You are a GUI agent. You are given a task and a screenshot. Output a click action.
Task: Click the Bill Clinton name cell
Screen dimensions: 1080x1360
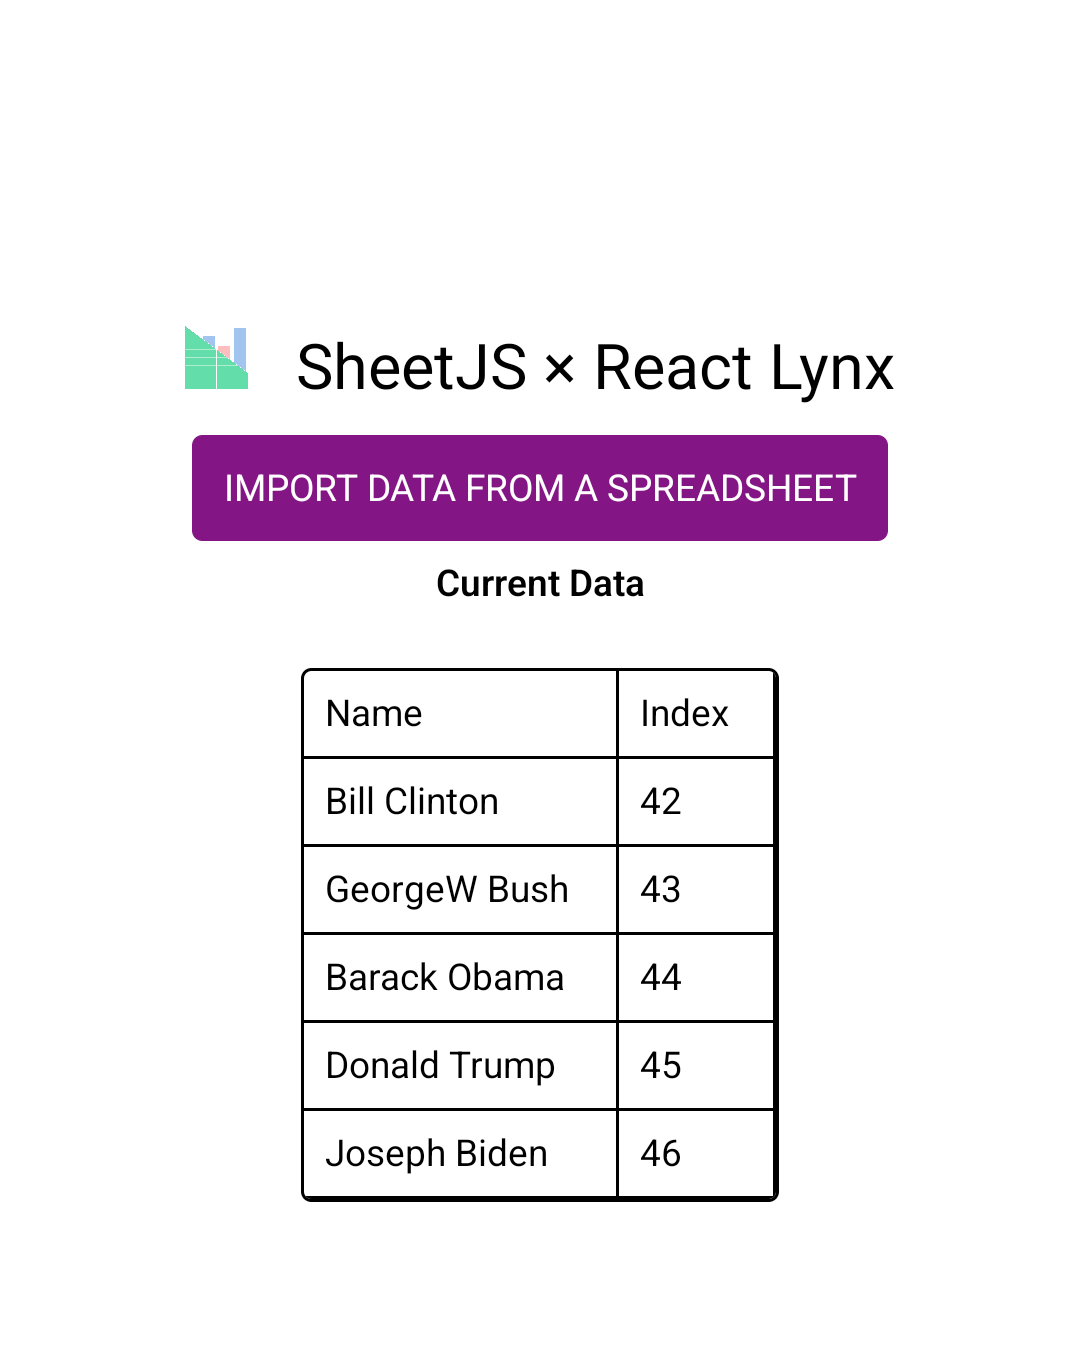[x=460, y=802]
